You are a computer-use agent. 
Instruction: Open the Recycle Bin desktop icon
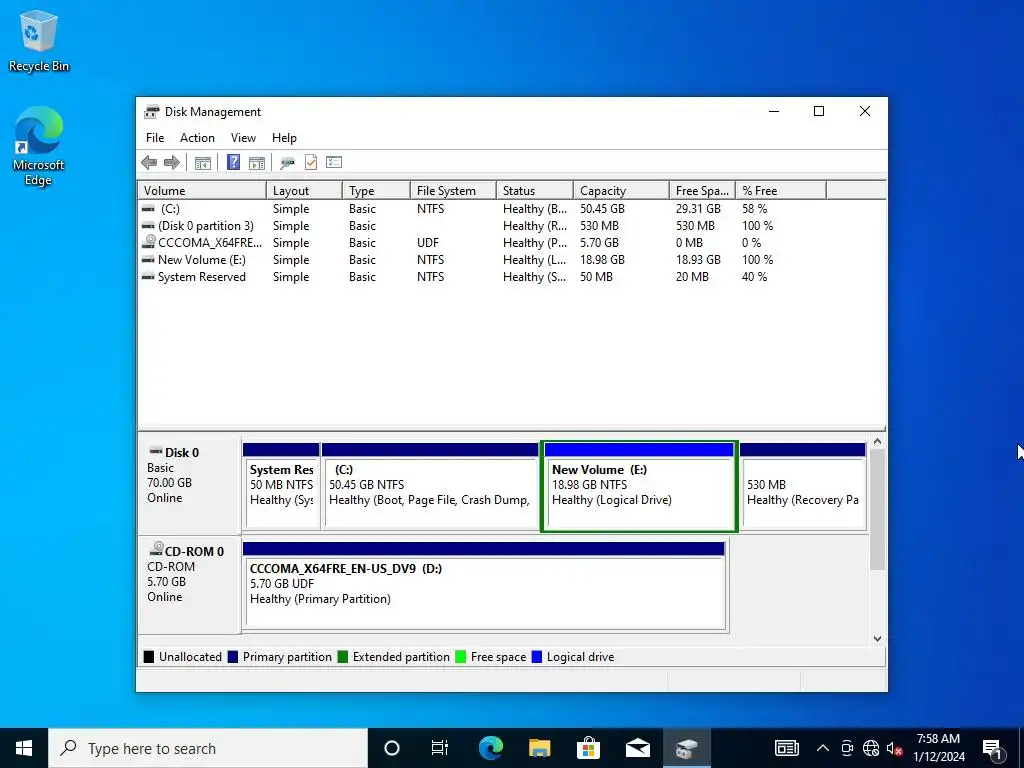click(x=39, y=40)
